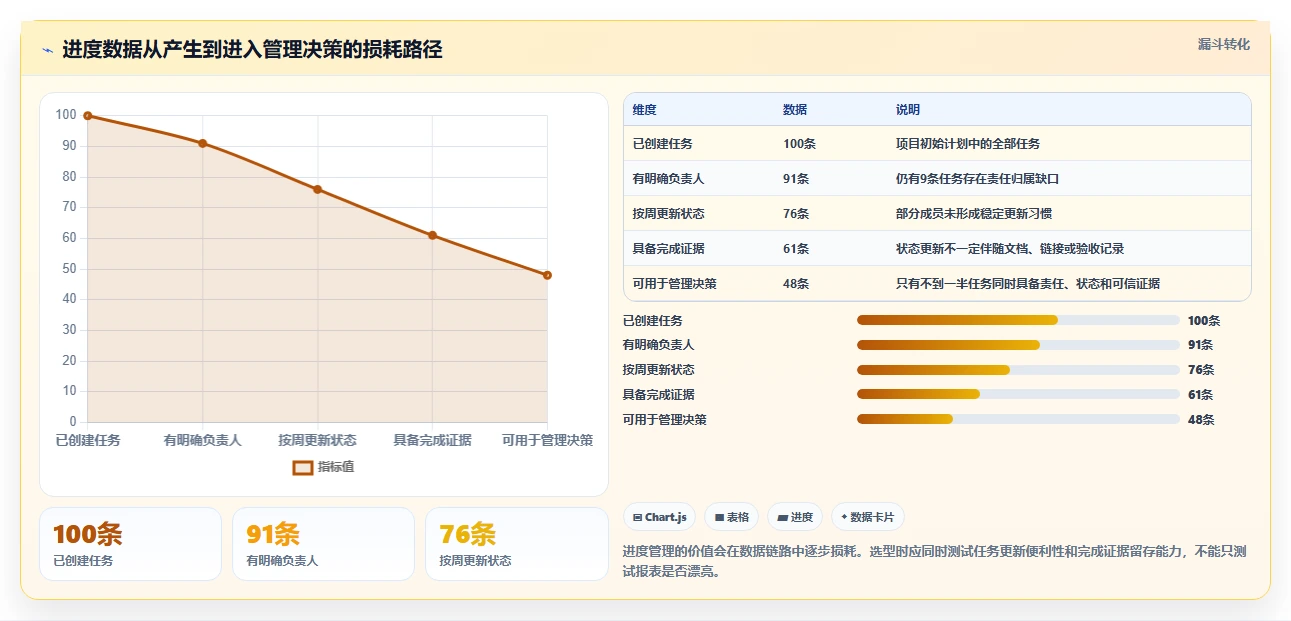Viewport: 1291px width, 621px height.
Task: Click the 数据卡片 chip
Action: point(868,517)
